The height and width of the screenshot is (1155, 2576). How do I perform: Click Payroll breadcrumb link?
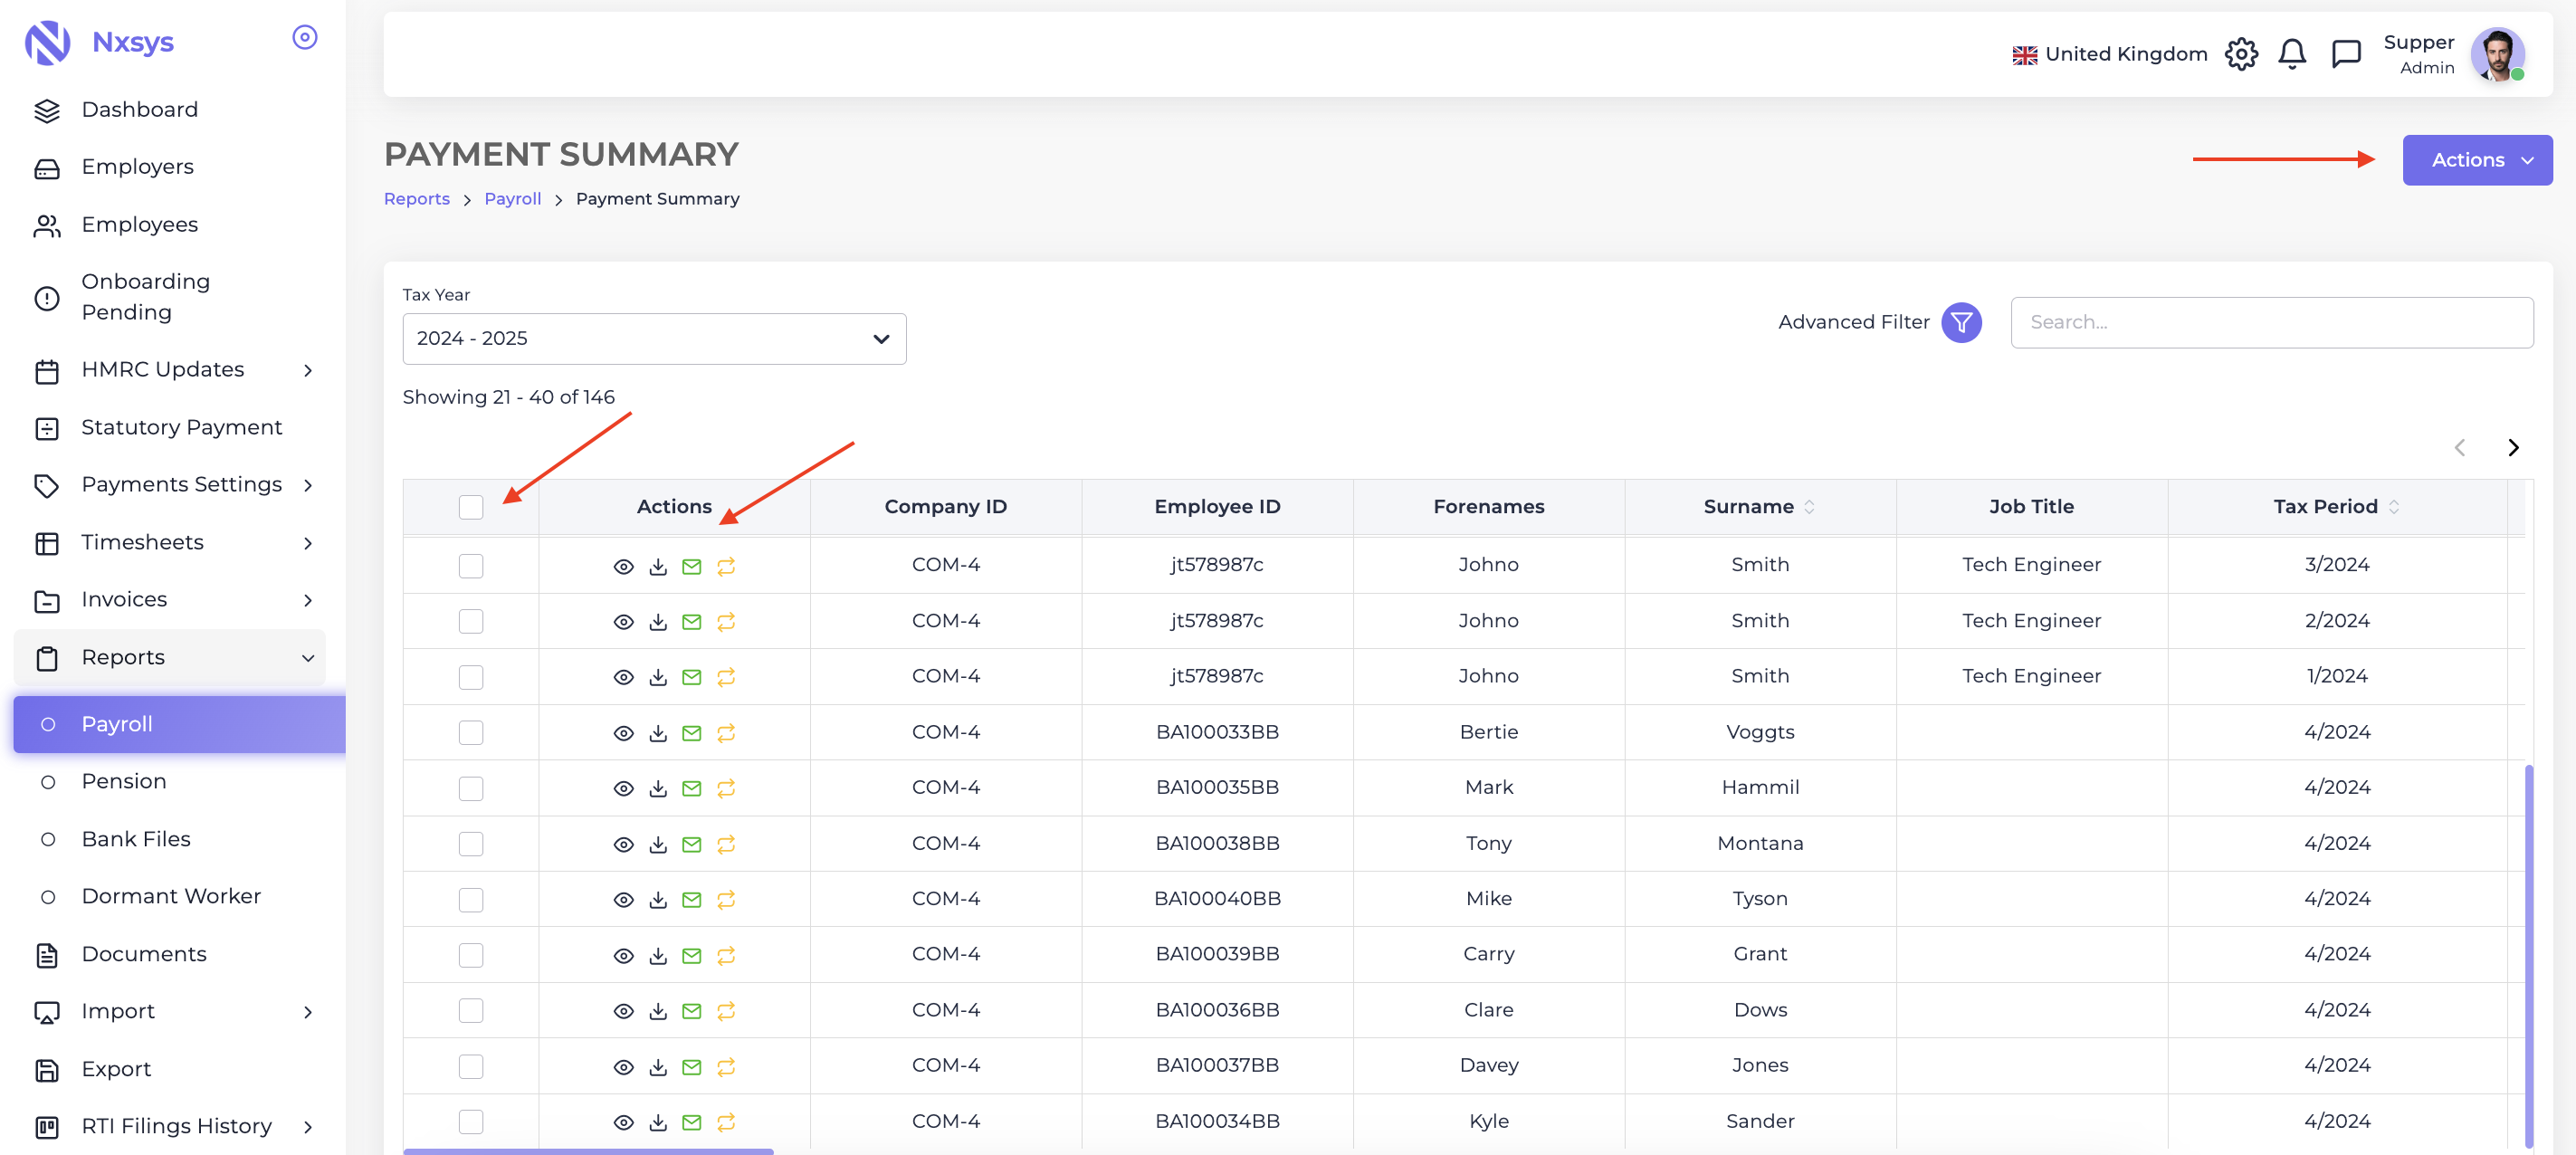(513, 199)
